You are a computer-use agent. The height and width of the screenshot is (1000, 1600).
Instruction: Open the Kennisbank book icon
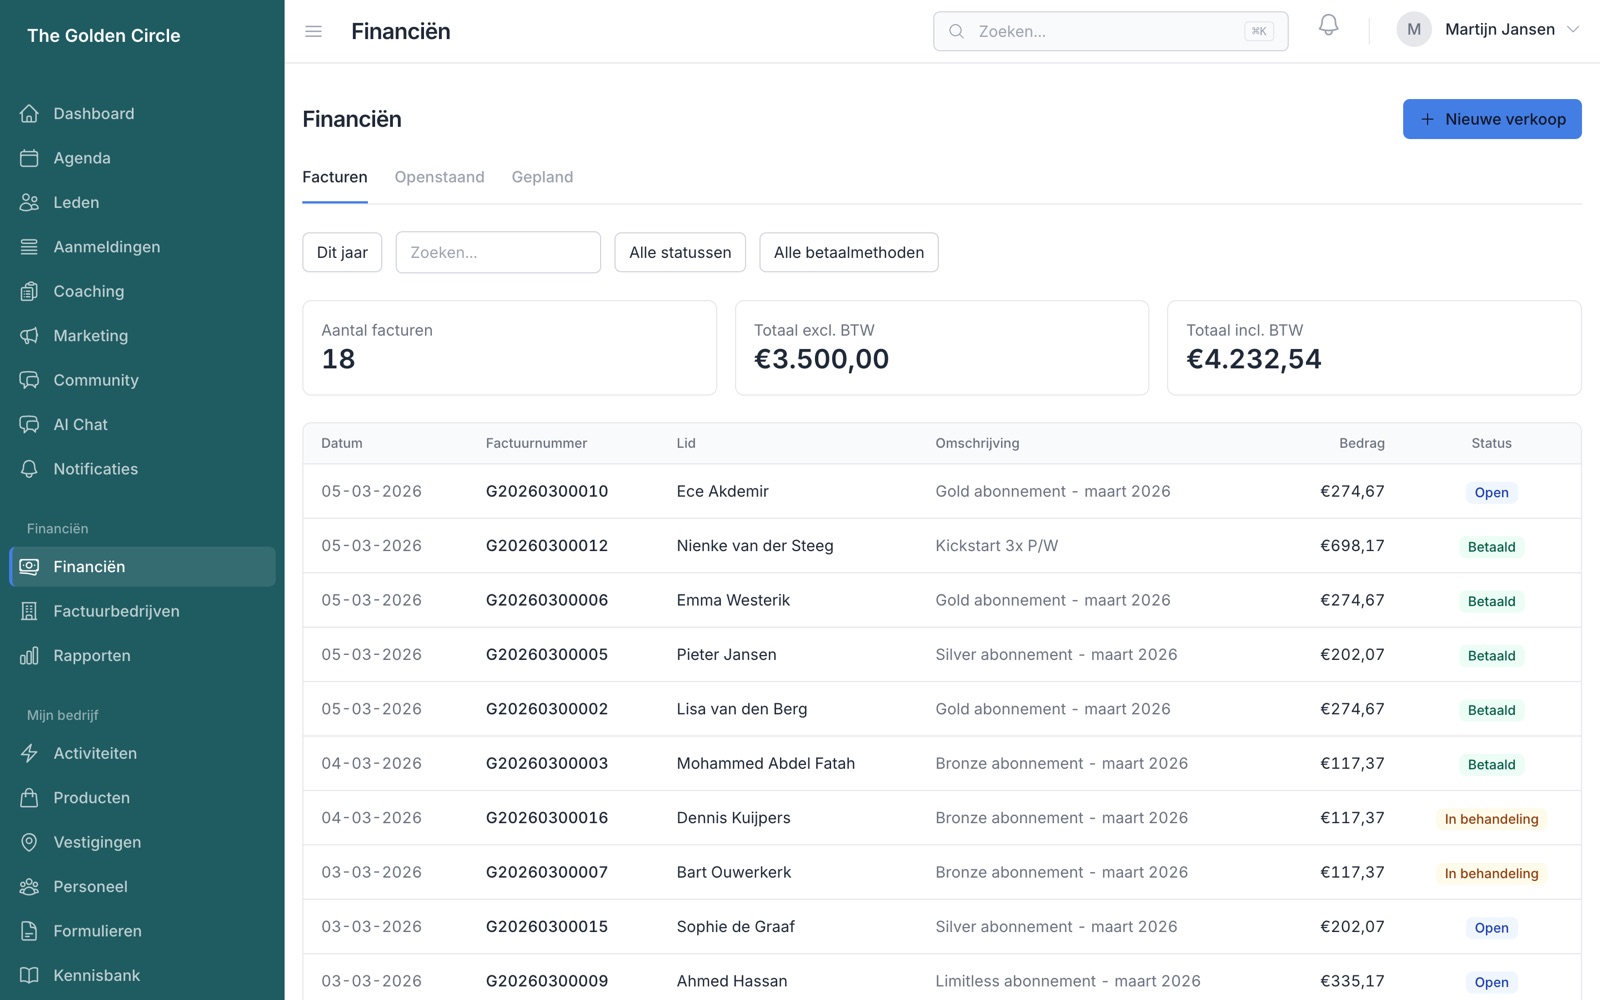(29, 975)
